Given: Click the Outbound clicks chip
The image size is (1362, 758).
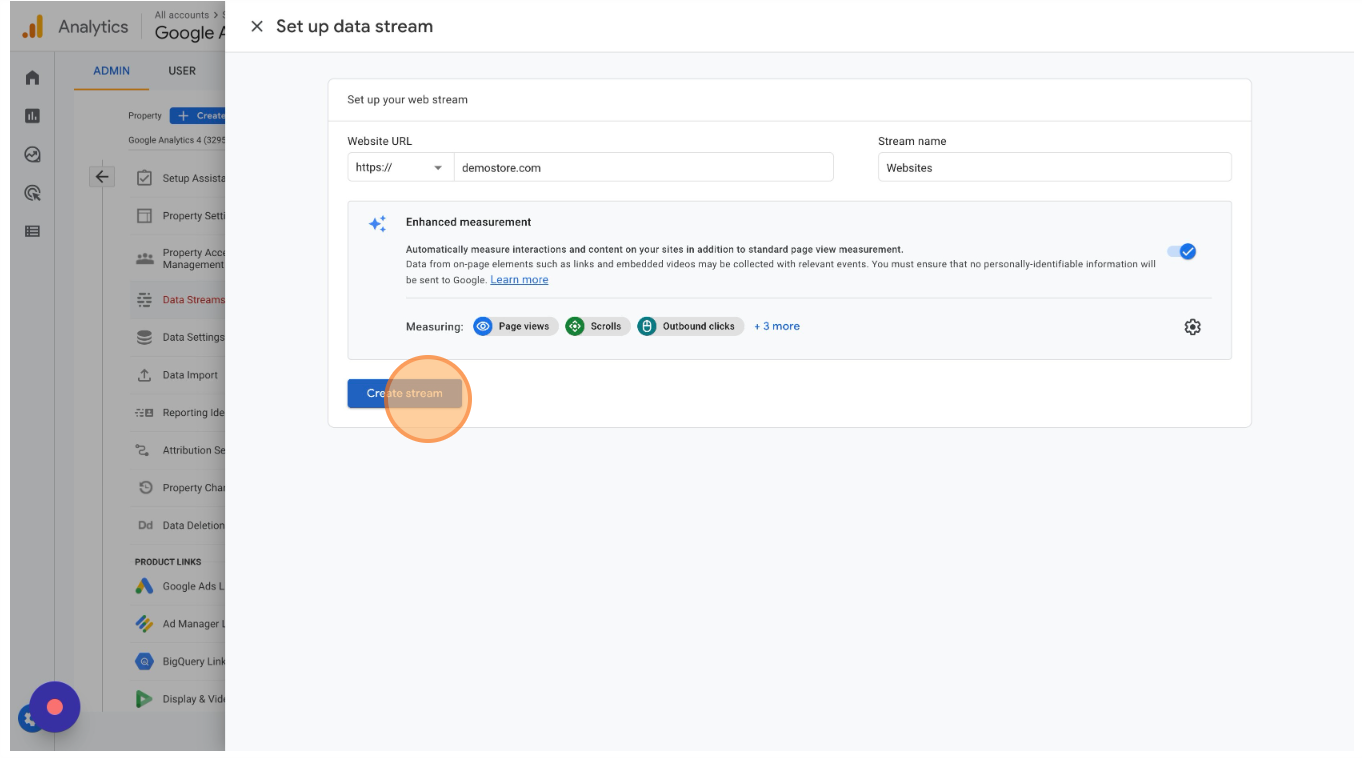Looking at the screenshot, I should (690, 326).
